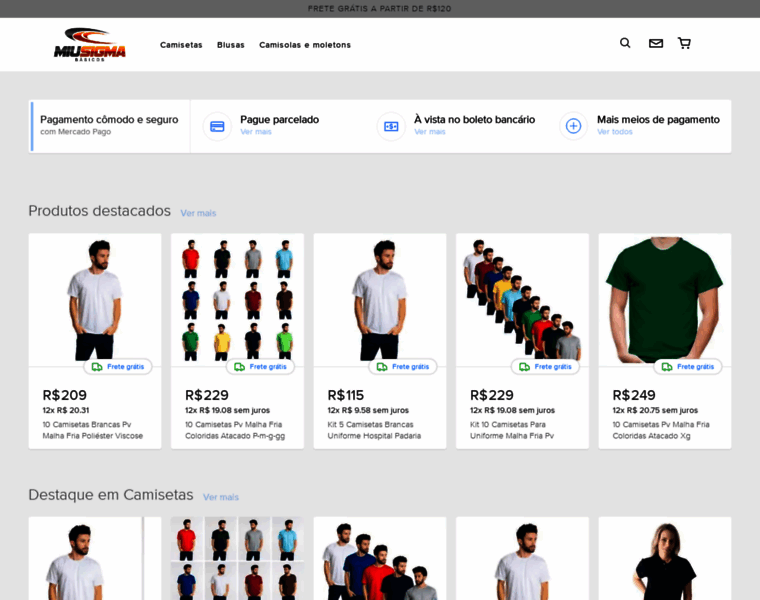760x600 pixels.
Task: Open white t-shirt thumbnail priced R$115
Action: [x=380, y=300]
